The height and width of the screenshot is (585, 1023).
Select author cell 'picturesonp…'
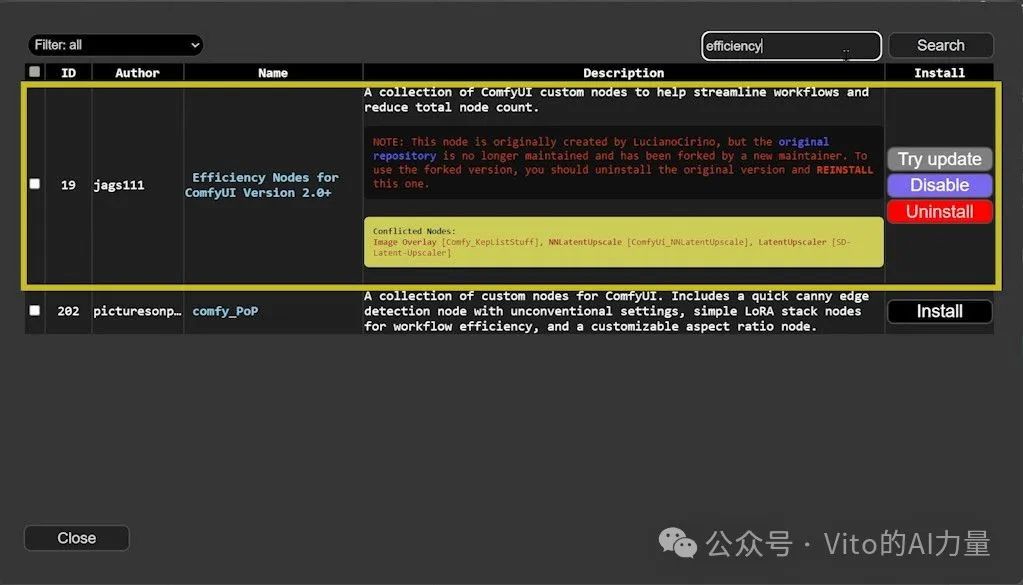click(137, 311)
